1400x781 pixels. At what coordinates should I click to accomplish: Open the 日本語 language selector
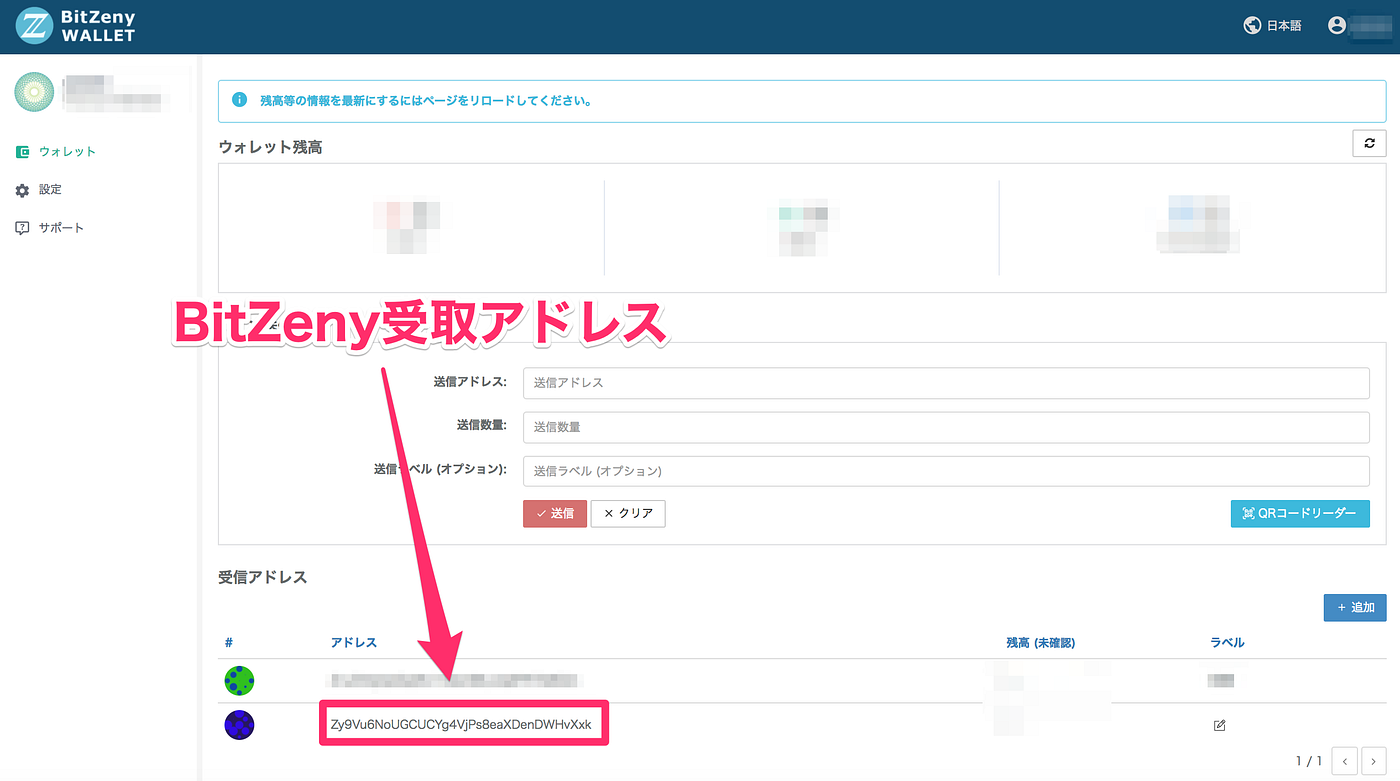click(1284, 26)
